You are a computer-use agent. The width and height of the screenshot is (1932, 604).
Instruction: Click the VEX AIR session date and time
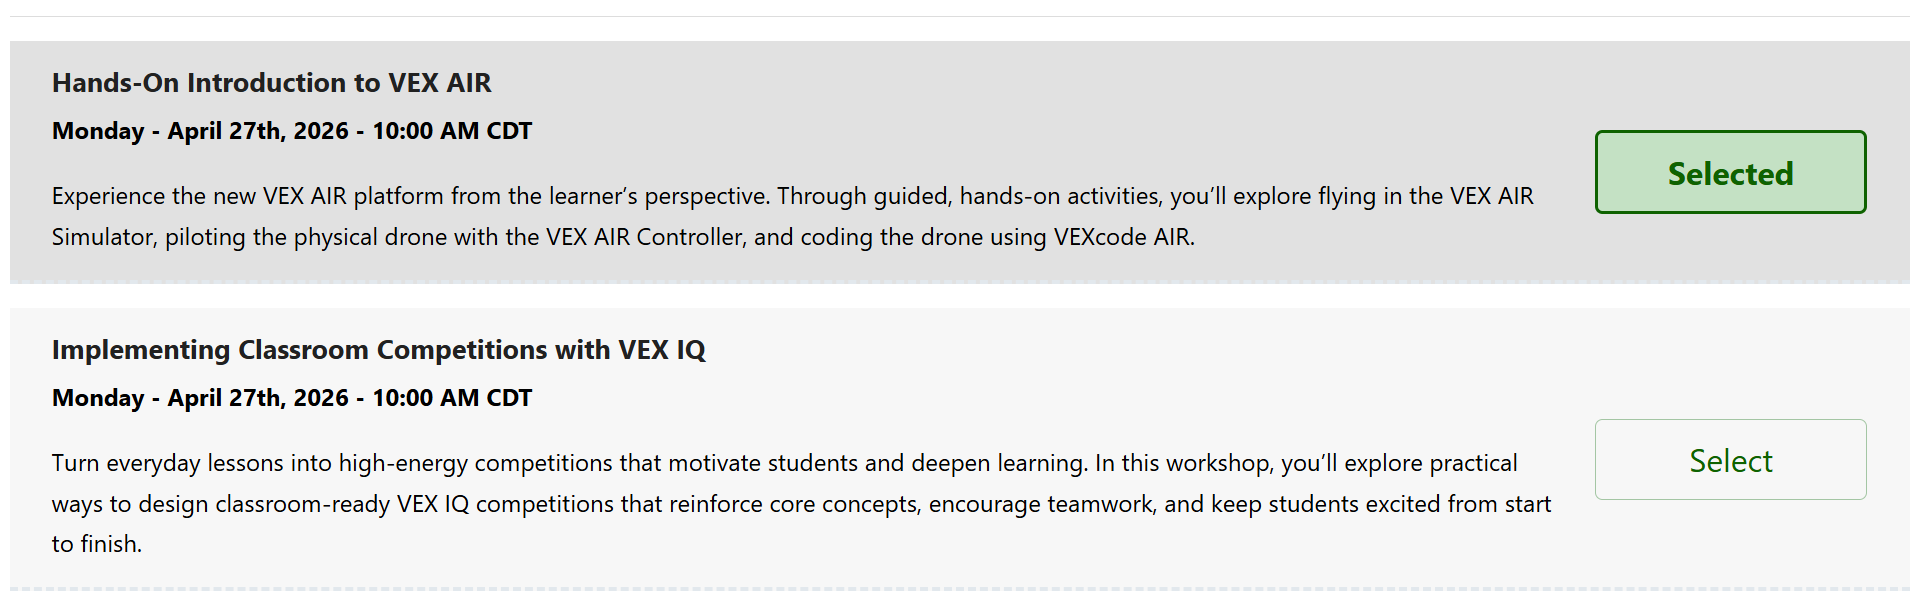[x=291, y=131]
